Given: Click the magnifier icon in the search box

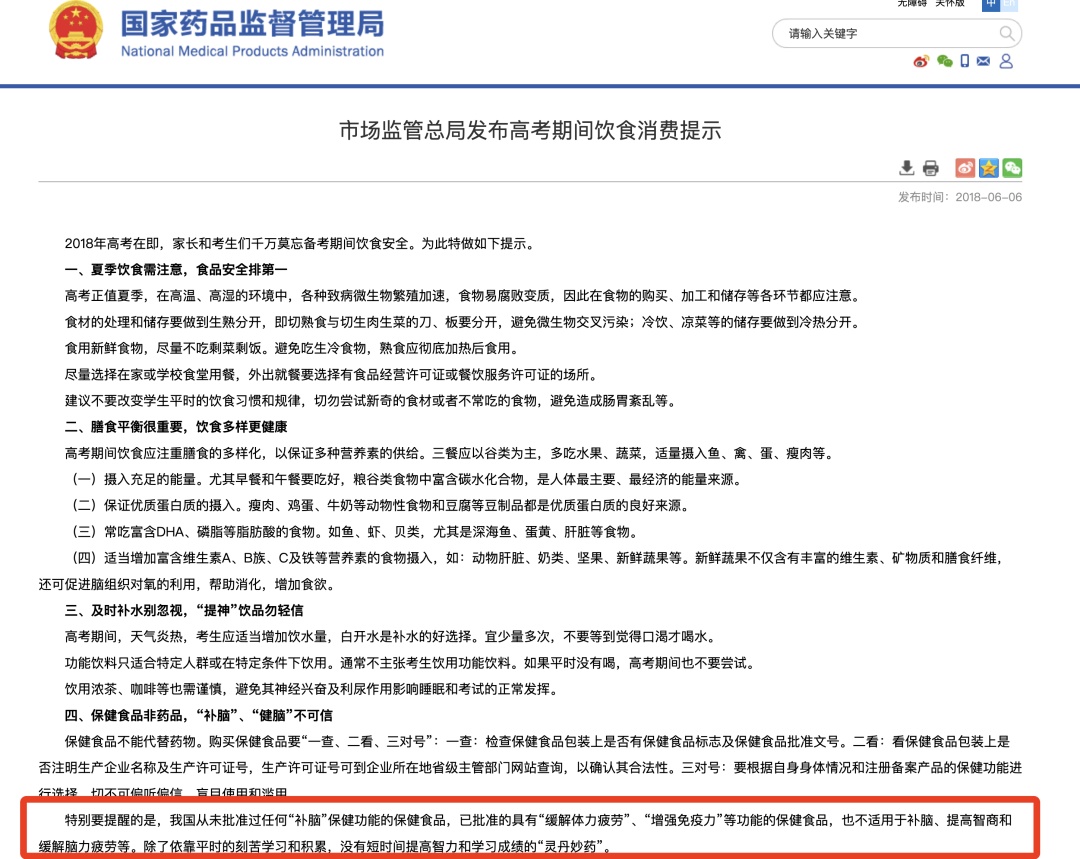Looking at the screenshot, I should point(1007,33).
